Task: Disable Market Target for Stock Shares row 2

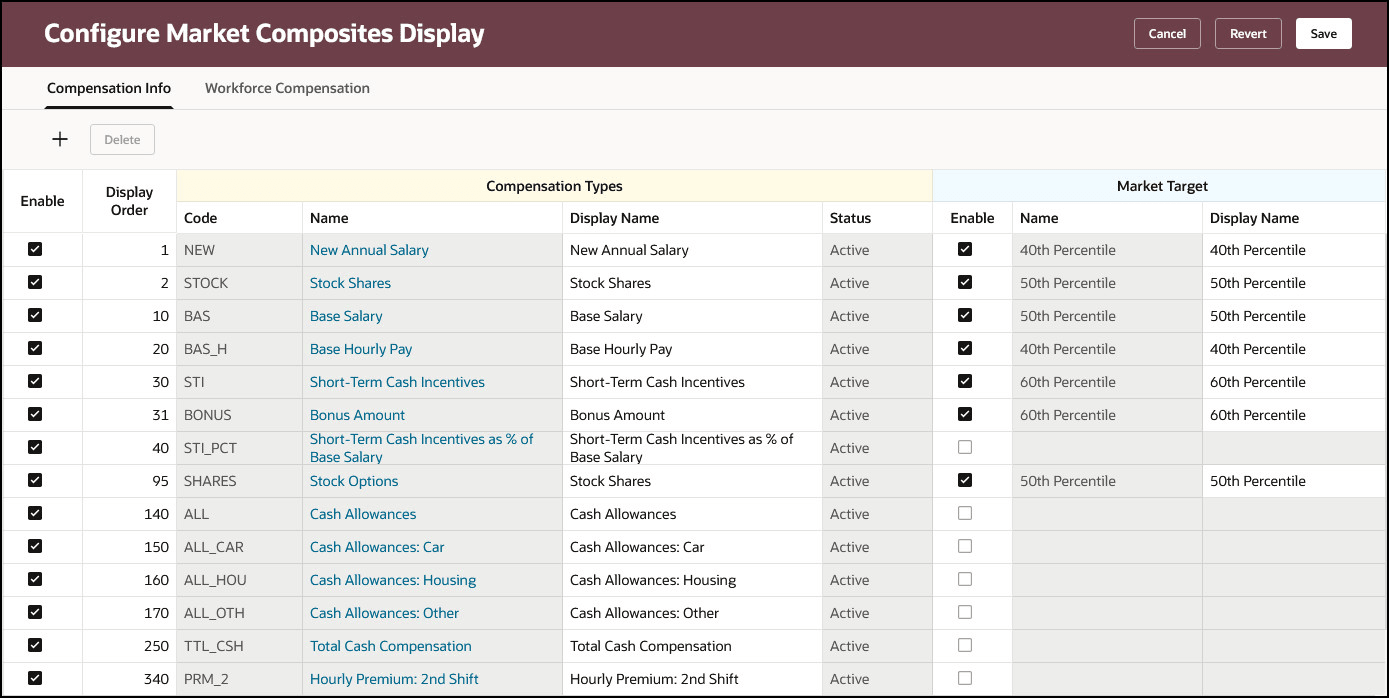Action: pyautogui.click(x=965, y=282)
